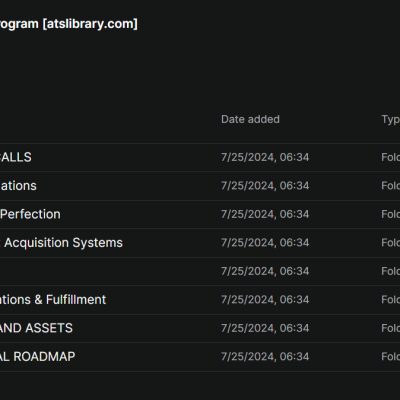Select the page title ending in [atslibrary.com]
The height and width of the screenshot is (400, 400).
pos(69,24)
